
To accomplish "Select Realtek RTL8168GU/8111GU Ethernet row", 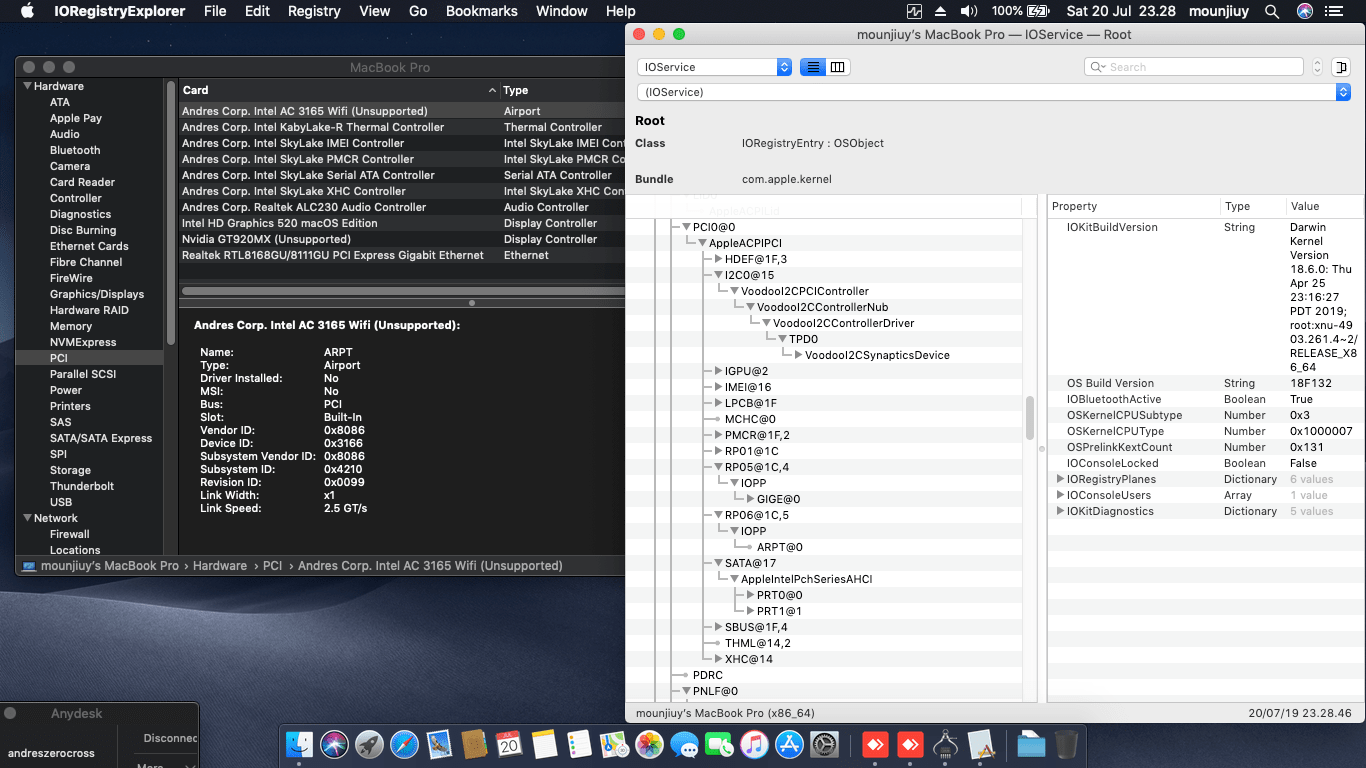I will pyautogui.click(x=402, y=255).
